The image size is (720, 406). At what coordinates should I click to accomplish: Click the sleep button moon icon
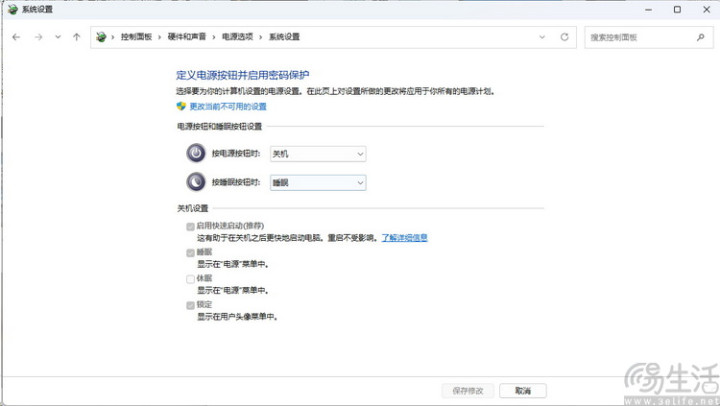(196, 182)
